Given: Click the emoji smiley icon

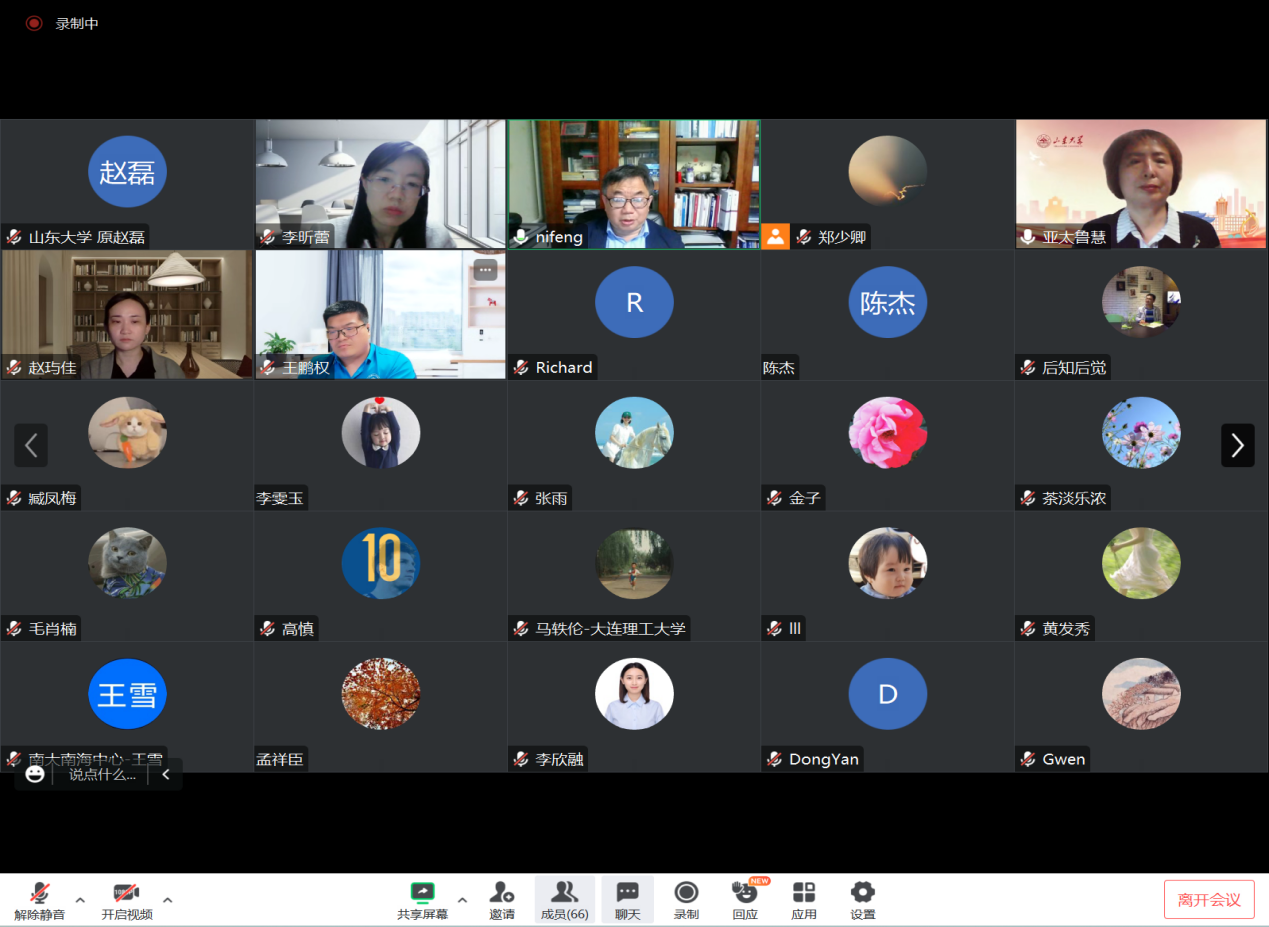Looking at the screenshot, I should coord(35,774).
